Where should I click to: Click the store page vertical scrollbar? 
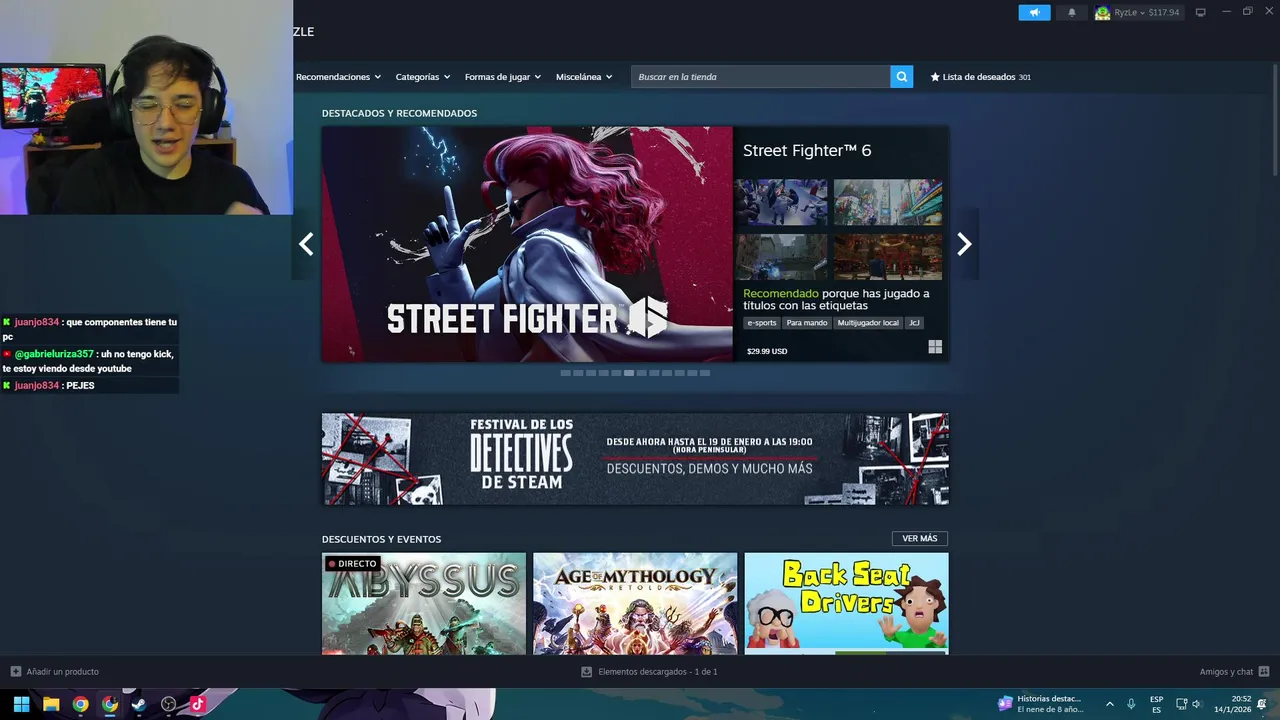[x=1275, y=120]
